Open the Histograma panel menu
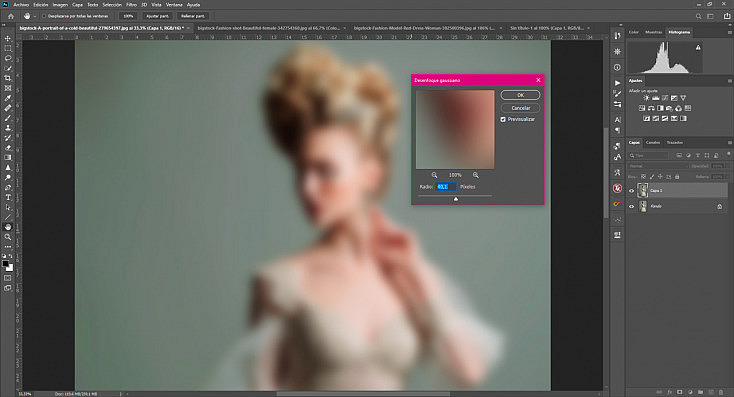Image resolution: width=734 pixels, height=397 pixels. point(729,32)
